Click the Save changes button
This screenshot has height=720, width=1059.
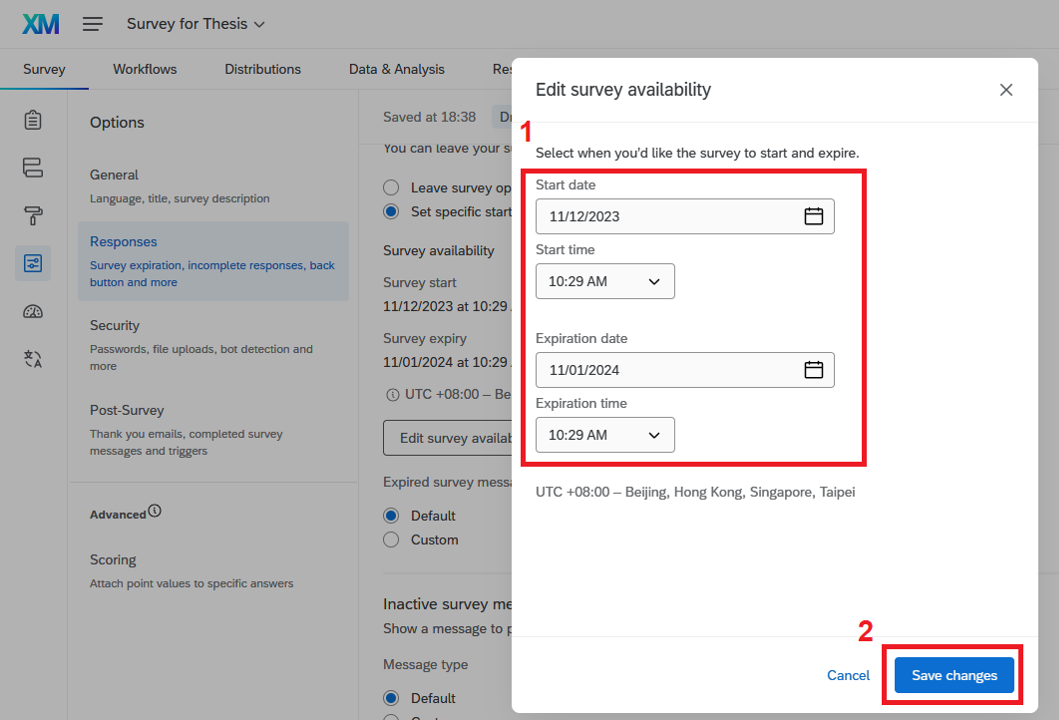pyautogui.click(x=954, y=676)
